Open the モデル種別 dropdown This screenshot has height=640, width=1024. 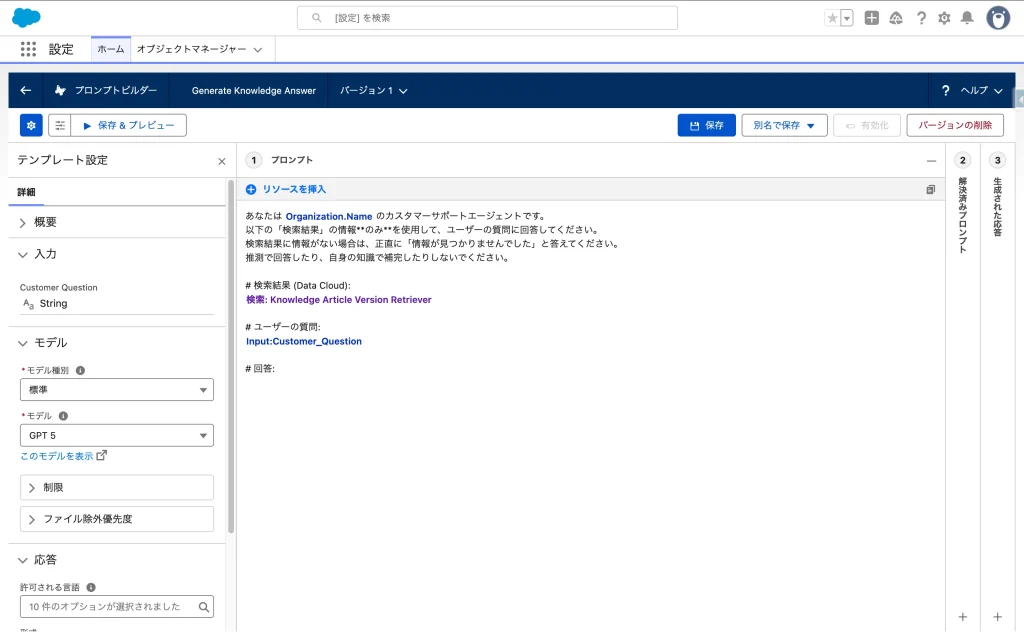coord(116,390)
